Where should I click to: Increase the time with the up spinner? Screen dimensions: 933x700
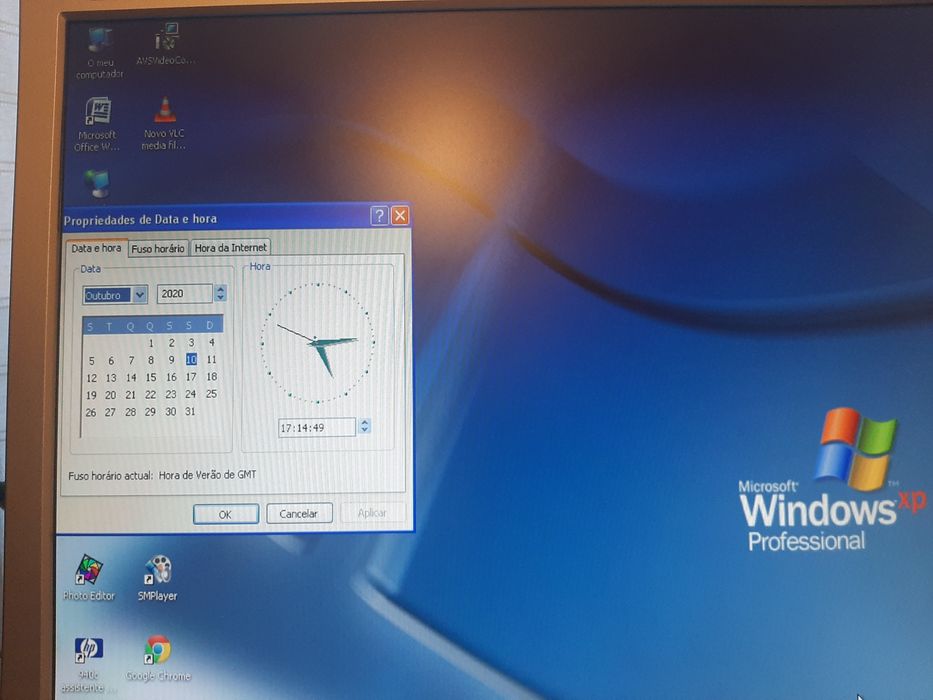(x=365, y=422)
